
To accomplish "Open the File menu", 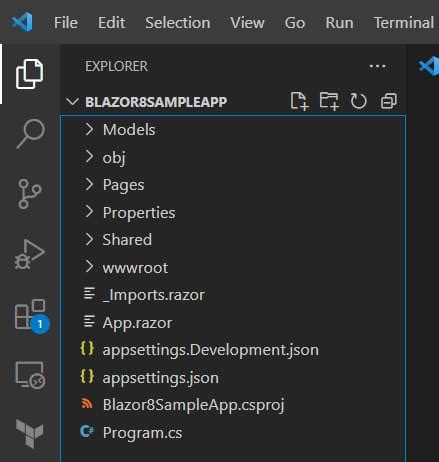I will (66, 23).
